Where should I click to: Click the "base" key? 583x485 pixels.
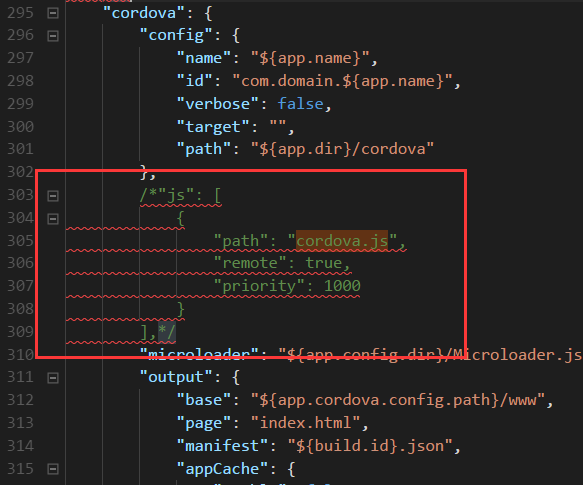pyautogui.click(x=204, y=400)
